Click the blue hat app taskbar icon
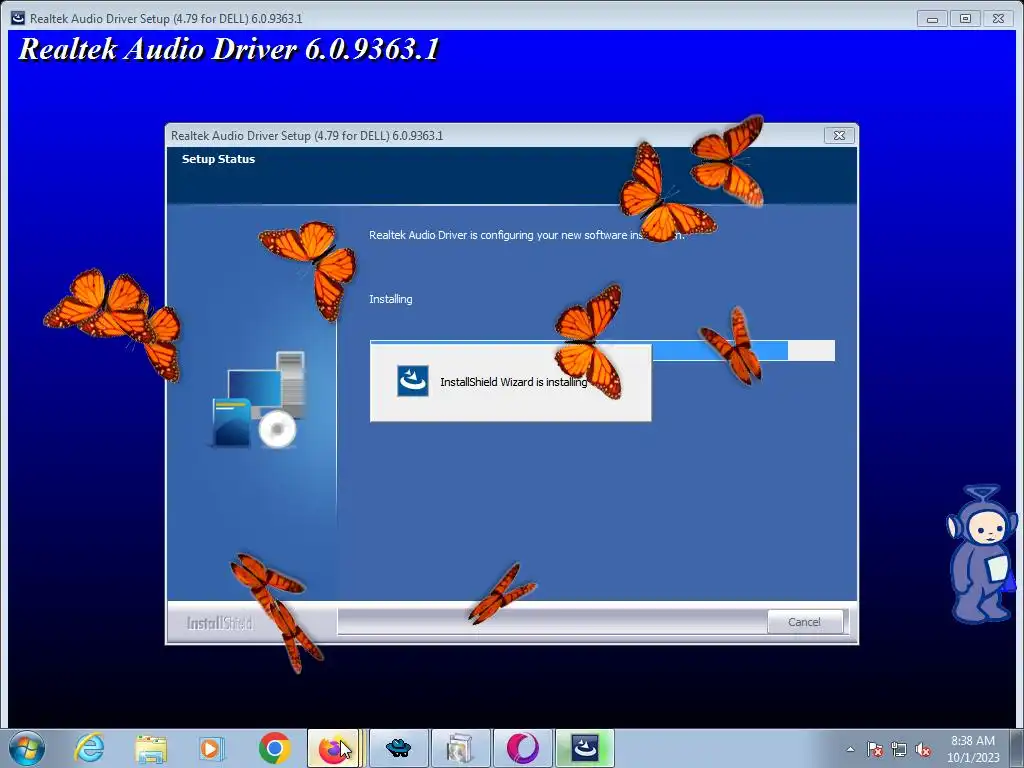 398,748
